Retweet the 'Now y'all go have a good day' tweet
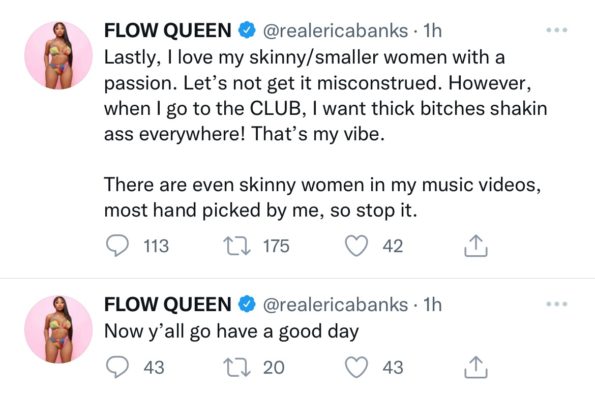The height and width of the screenshot is (394, 595). tap(237, 367)
